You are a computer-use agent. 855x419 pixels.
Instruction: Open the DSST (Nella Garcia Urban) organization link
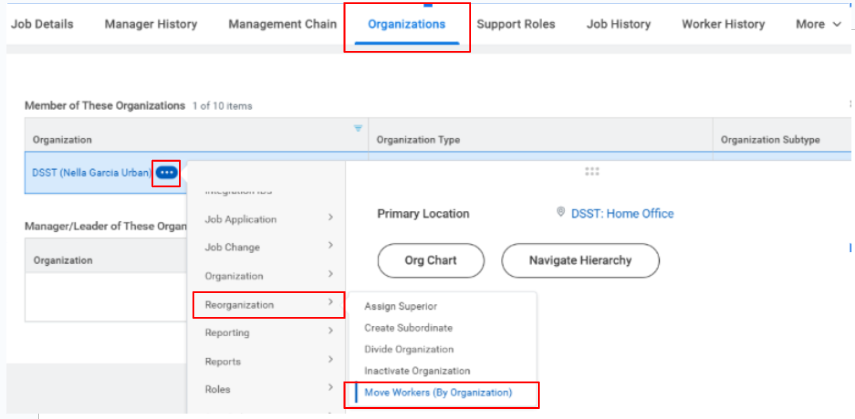click(91, 173)
